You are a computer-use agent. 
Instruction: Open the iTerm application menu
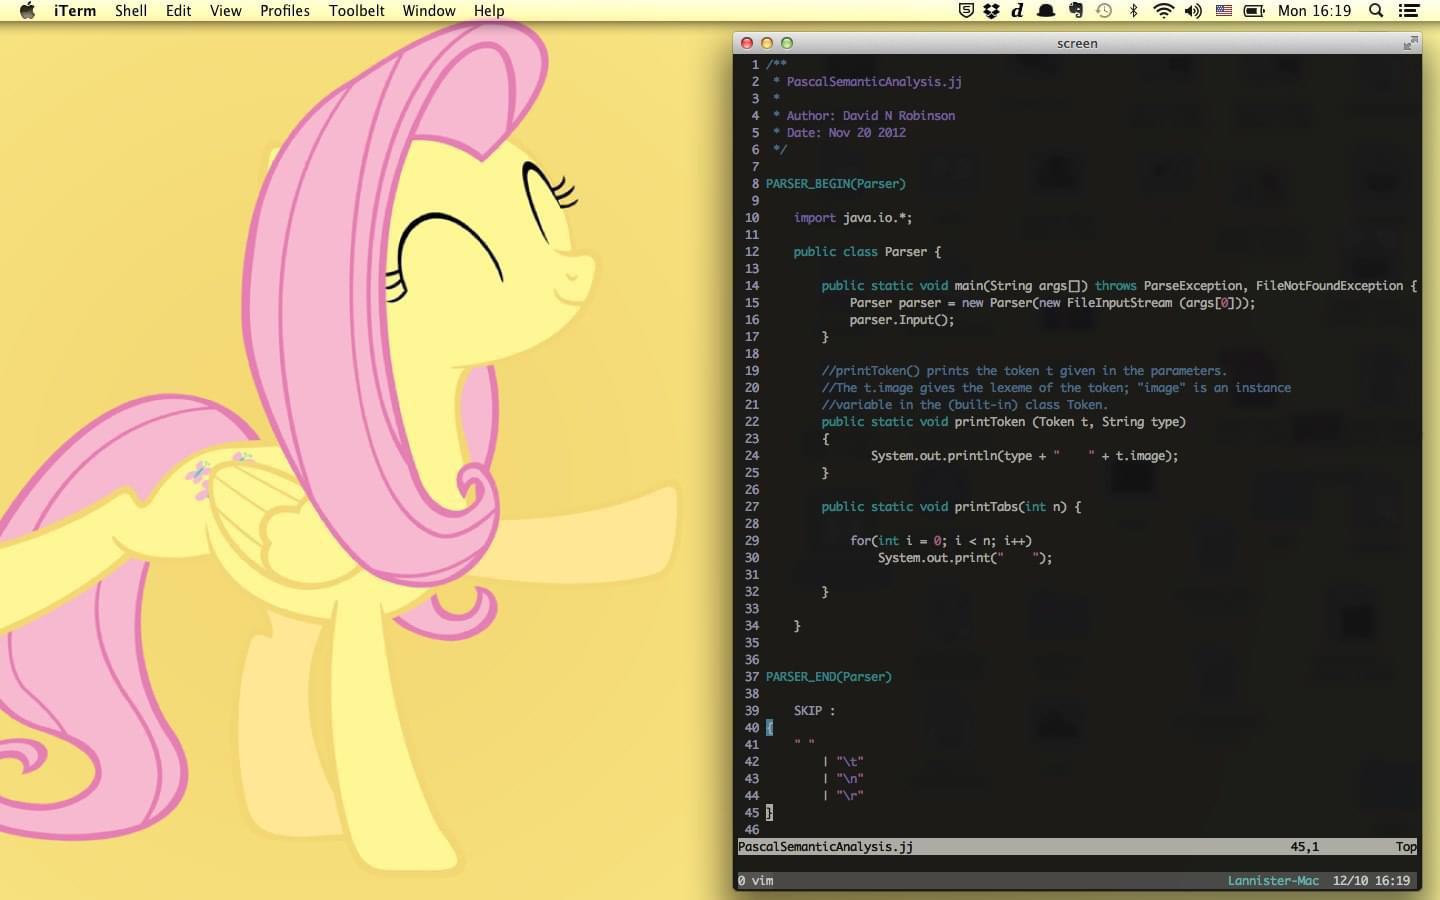(75, 11)
